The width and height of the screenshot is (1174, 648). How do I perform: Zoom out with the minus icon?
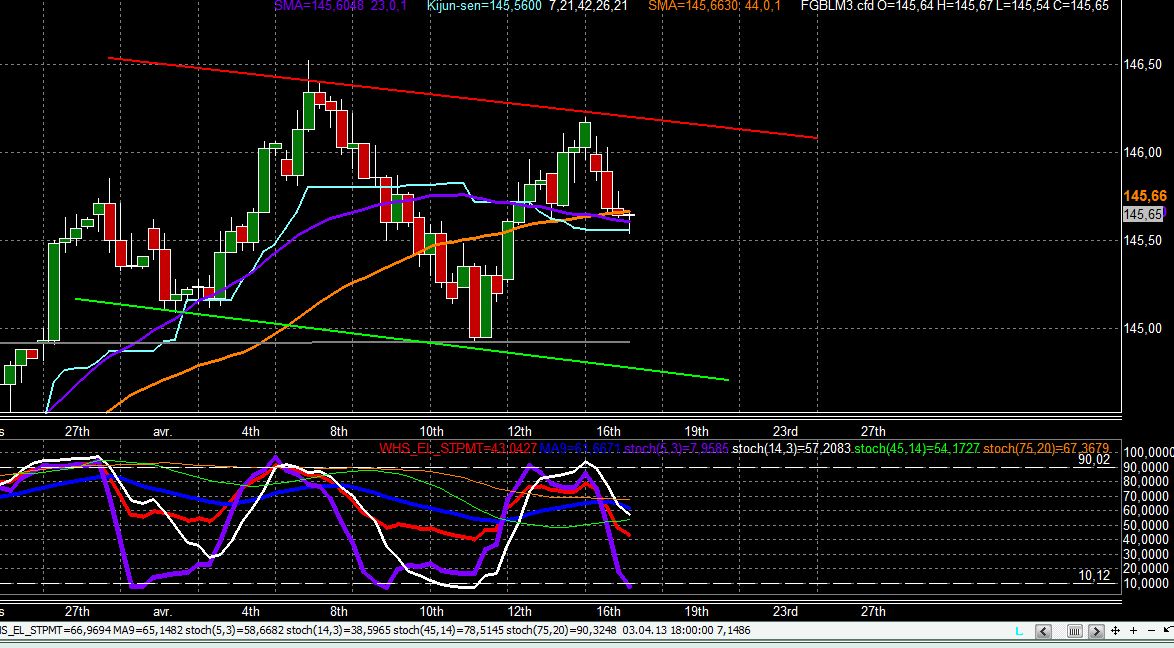point(1152,631)
